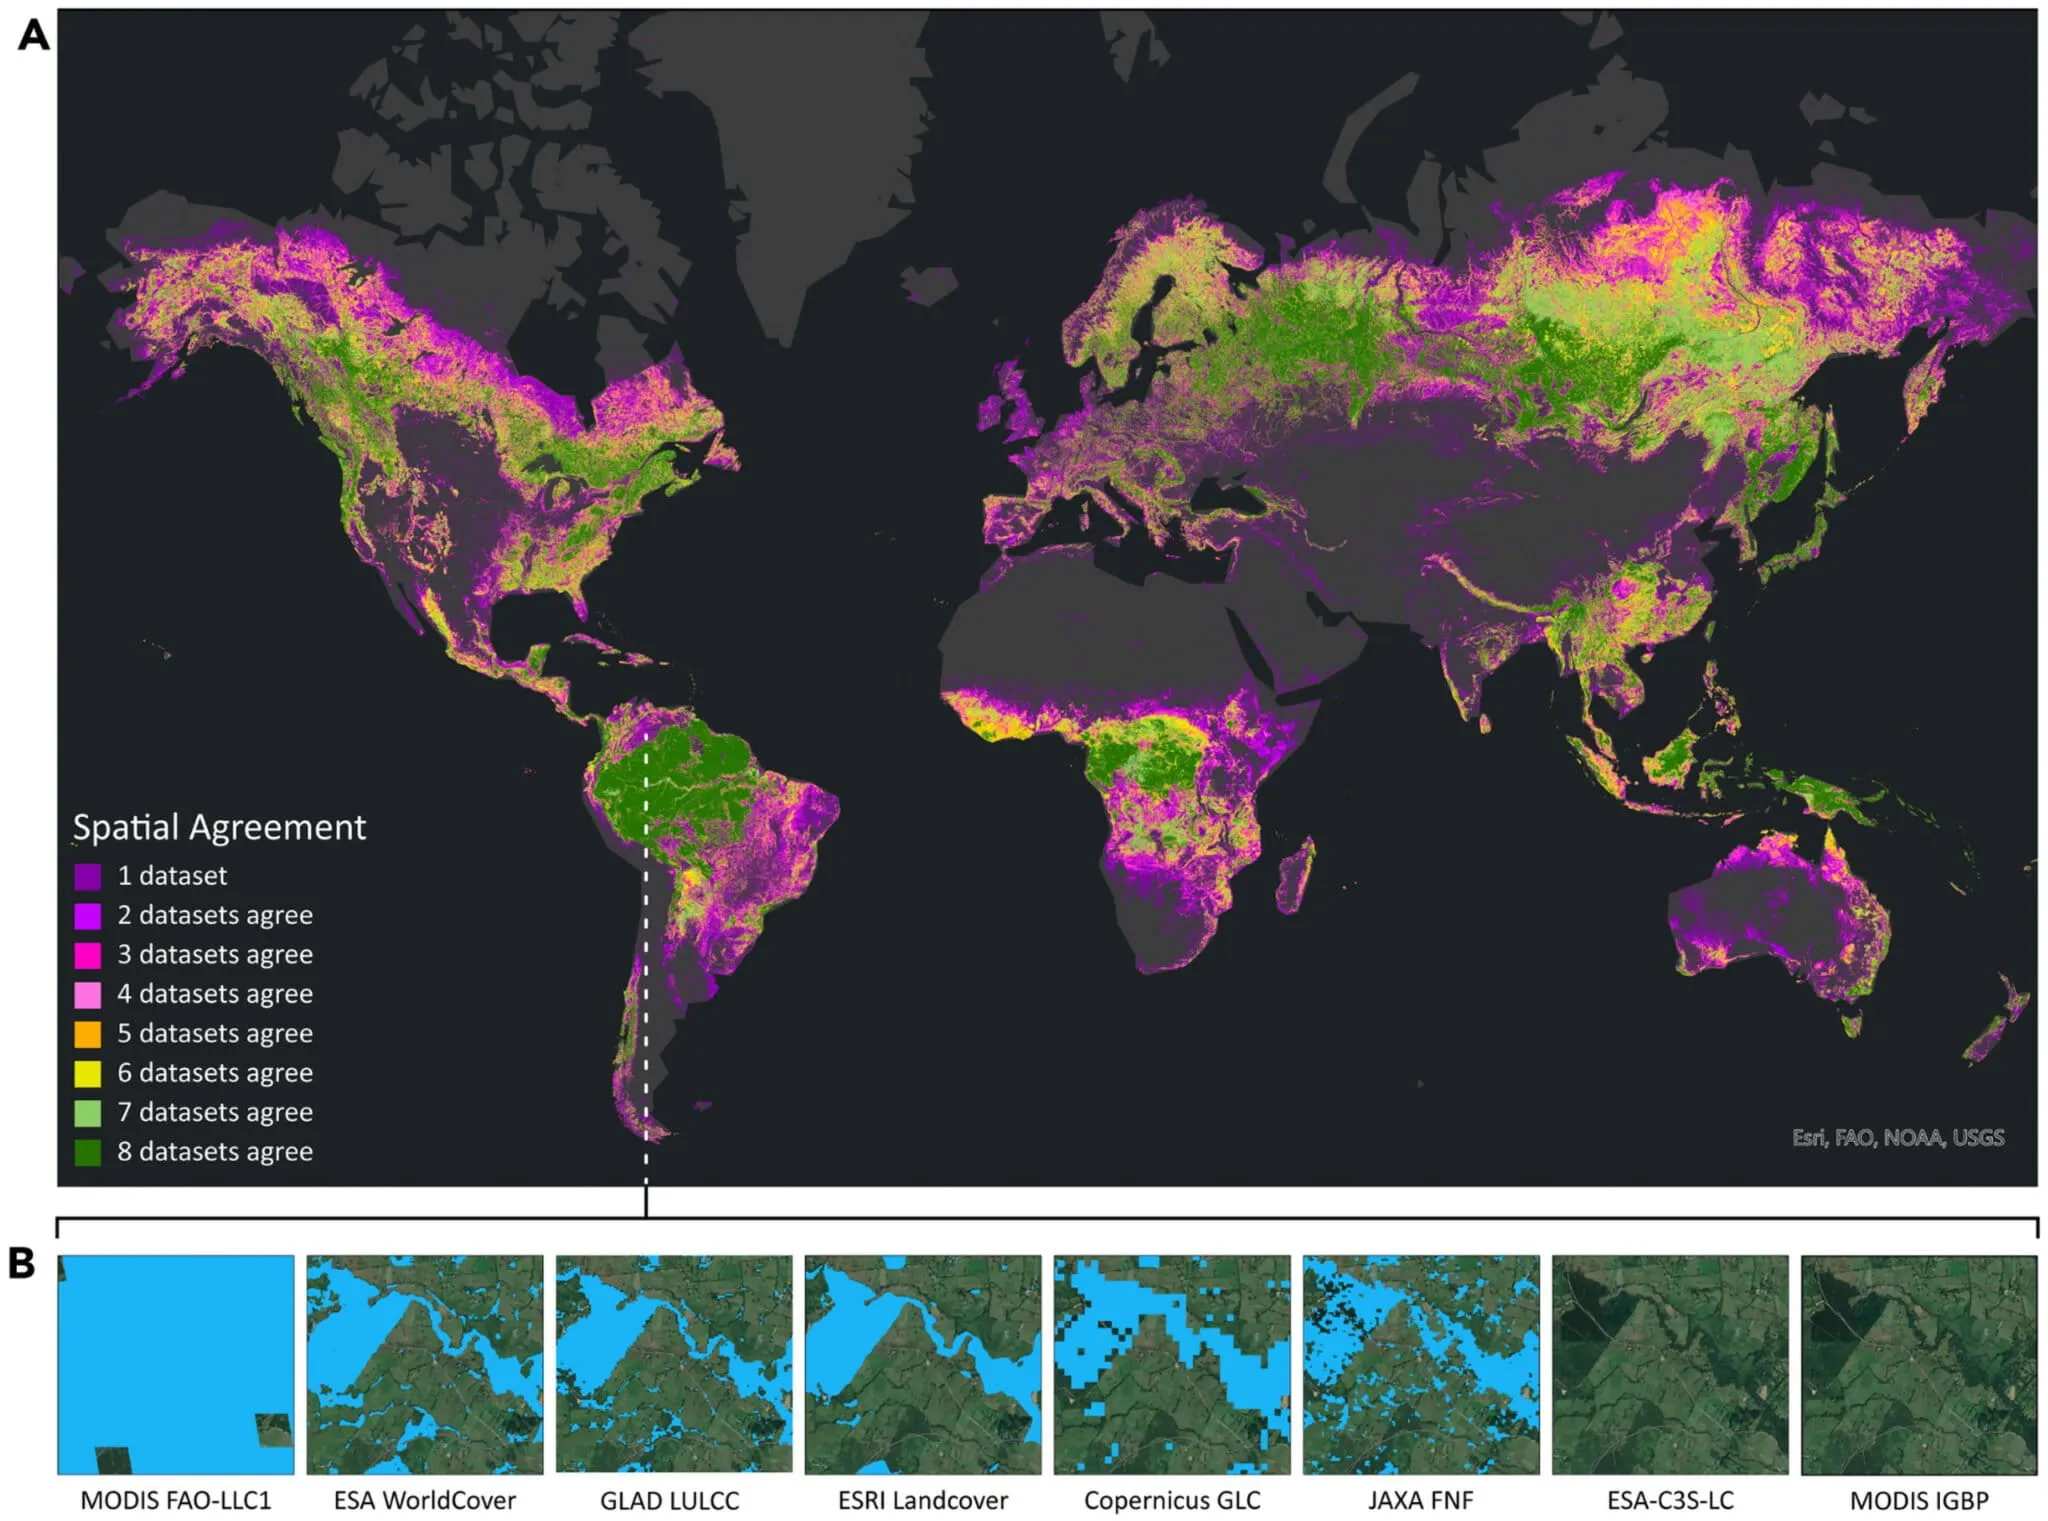Screen dimensions: 2048x1521
Task: Click the 'Spatial Agreement' legend title
Action: coord(219,828)
